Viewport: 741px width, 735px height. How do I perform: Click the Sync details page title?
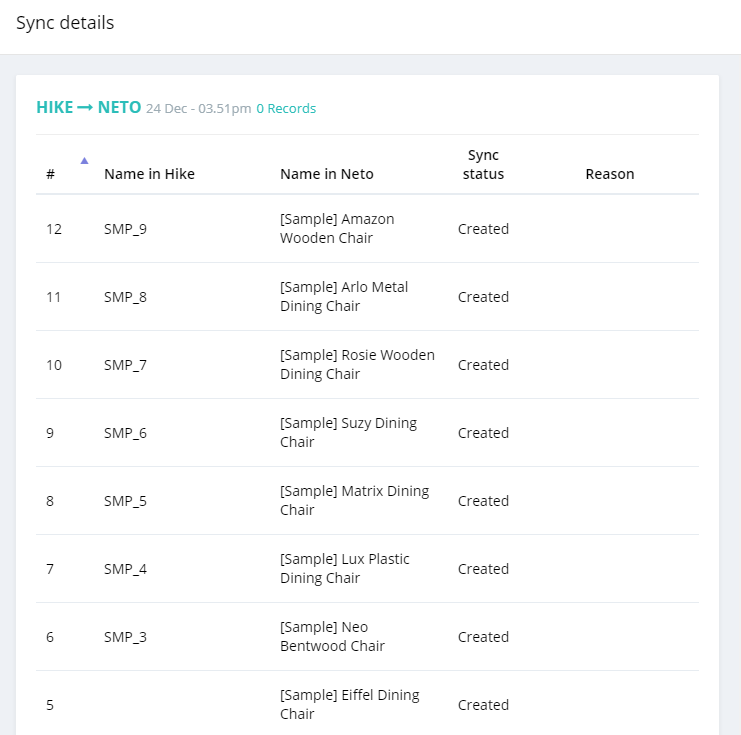pyautogui.click(x=65, y=23)
